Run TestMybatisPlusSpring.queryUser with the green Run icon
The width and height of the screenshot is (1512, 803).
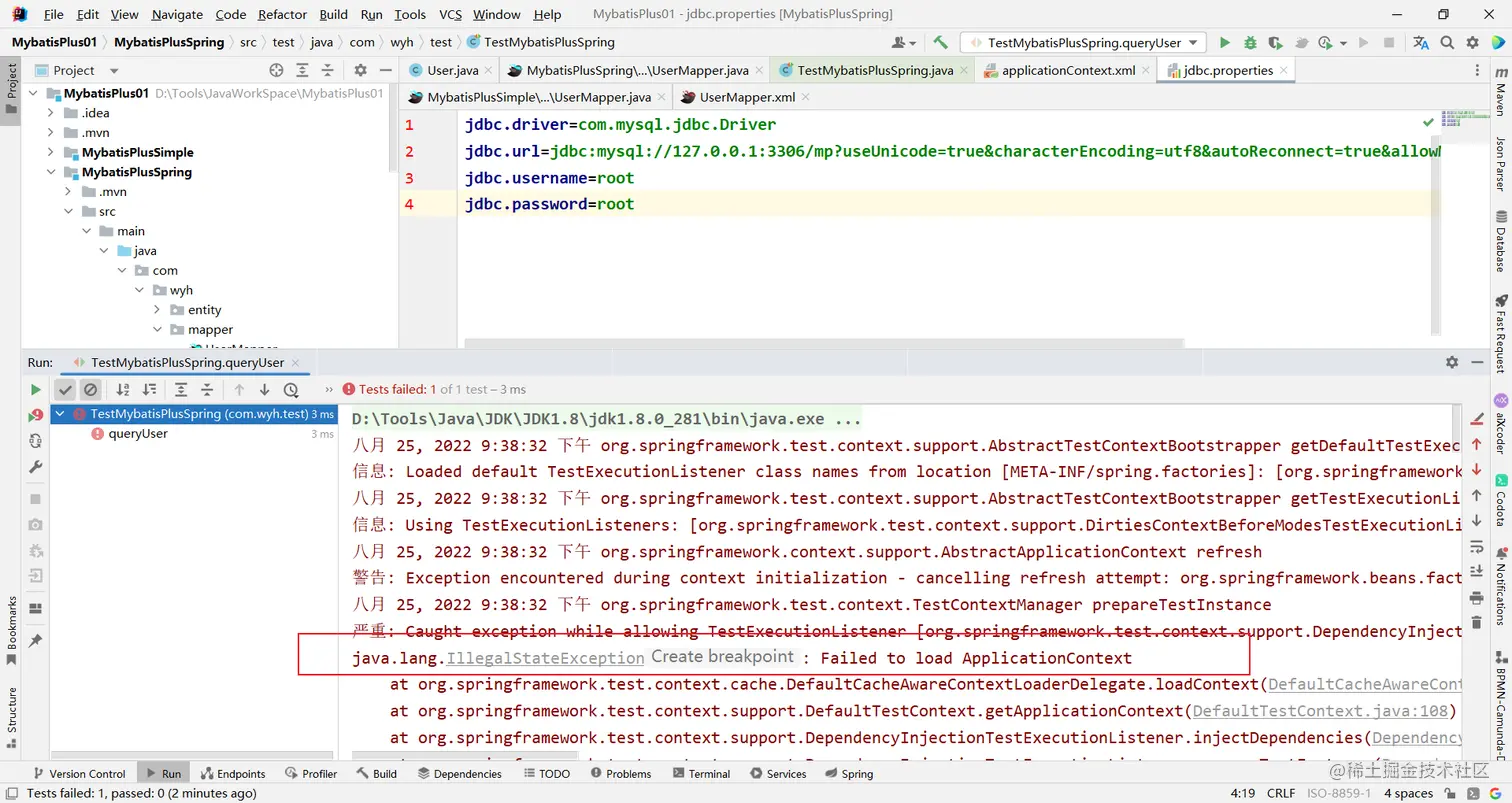(1225, 43)
